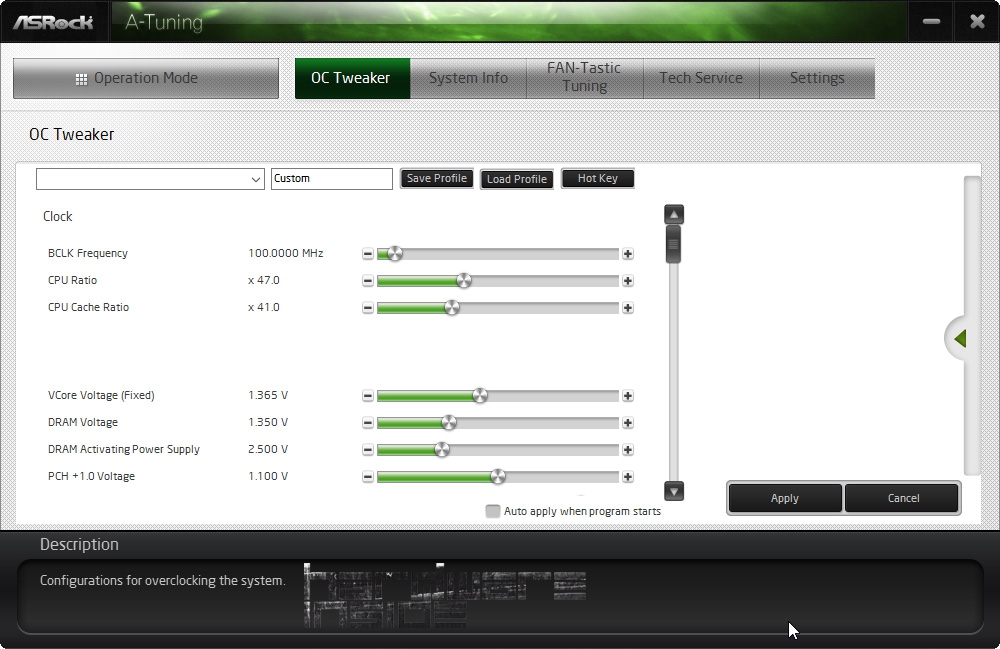Click the x 41.0 ratio value
The width and height of the screenshot is (1000, 649).
(264, 307)
